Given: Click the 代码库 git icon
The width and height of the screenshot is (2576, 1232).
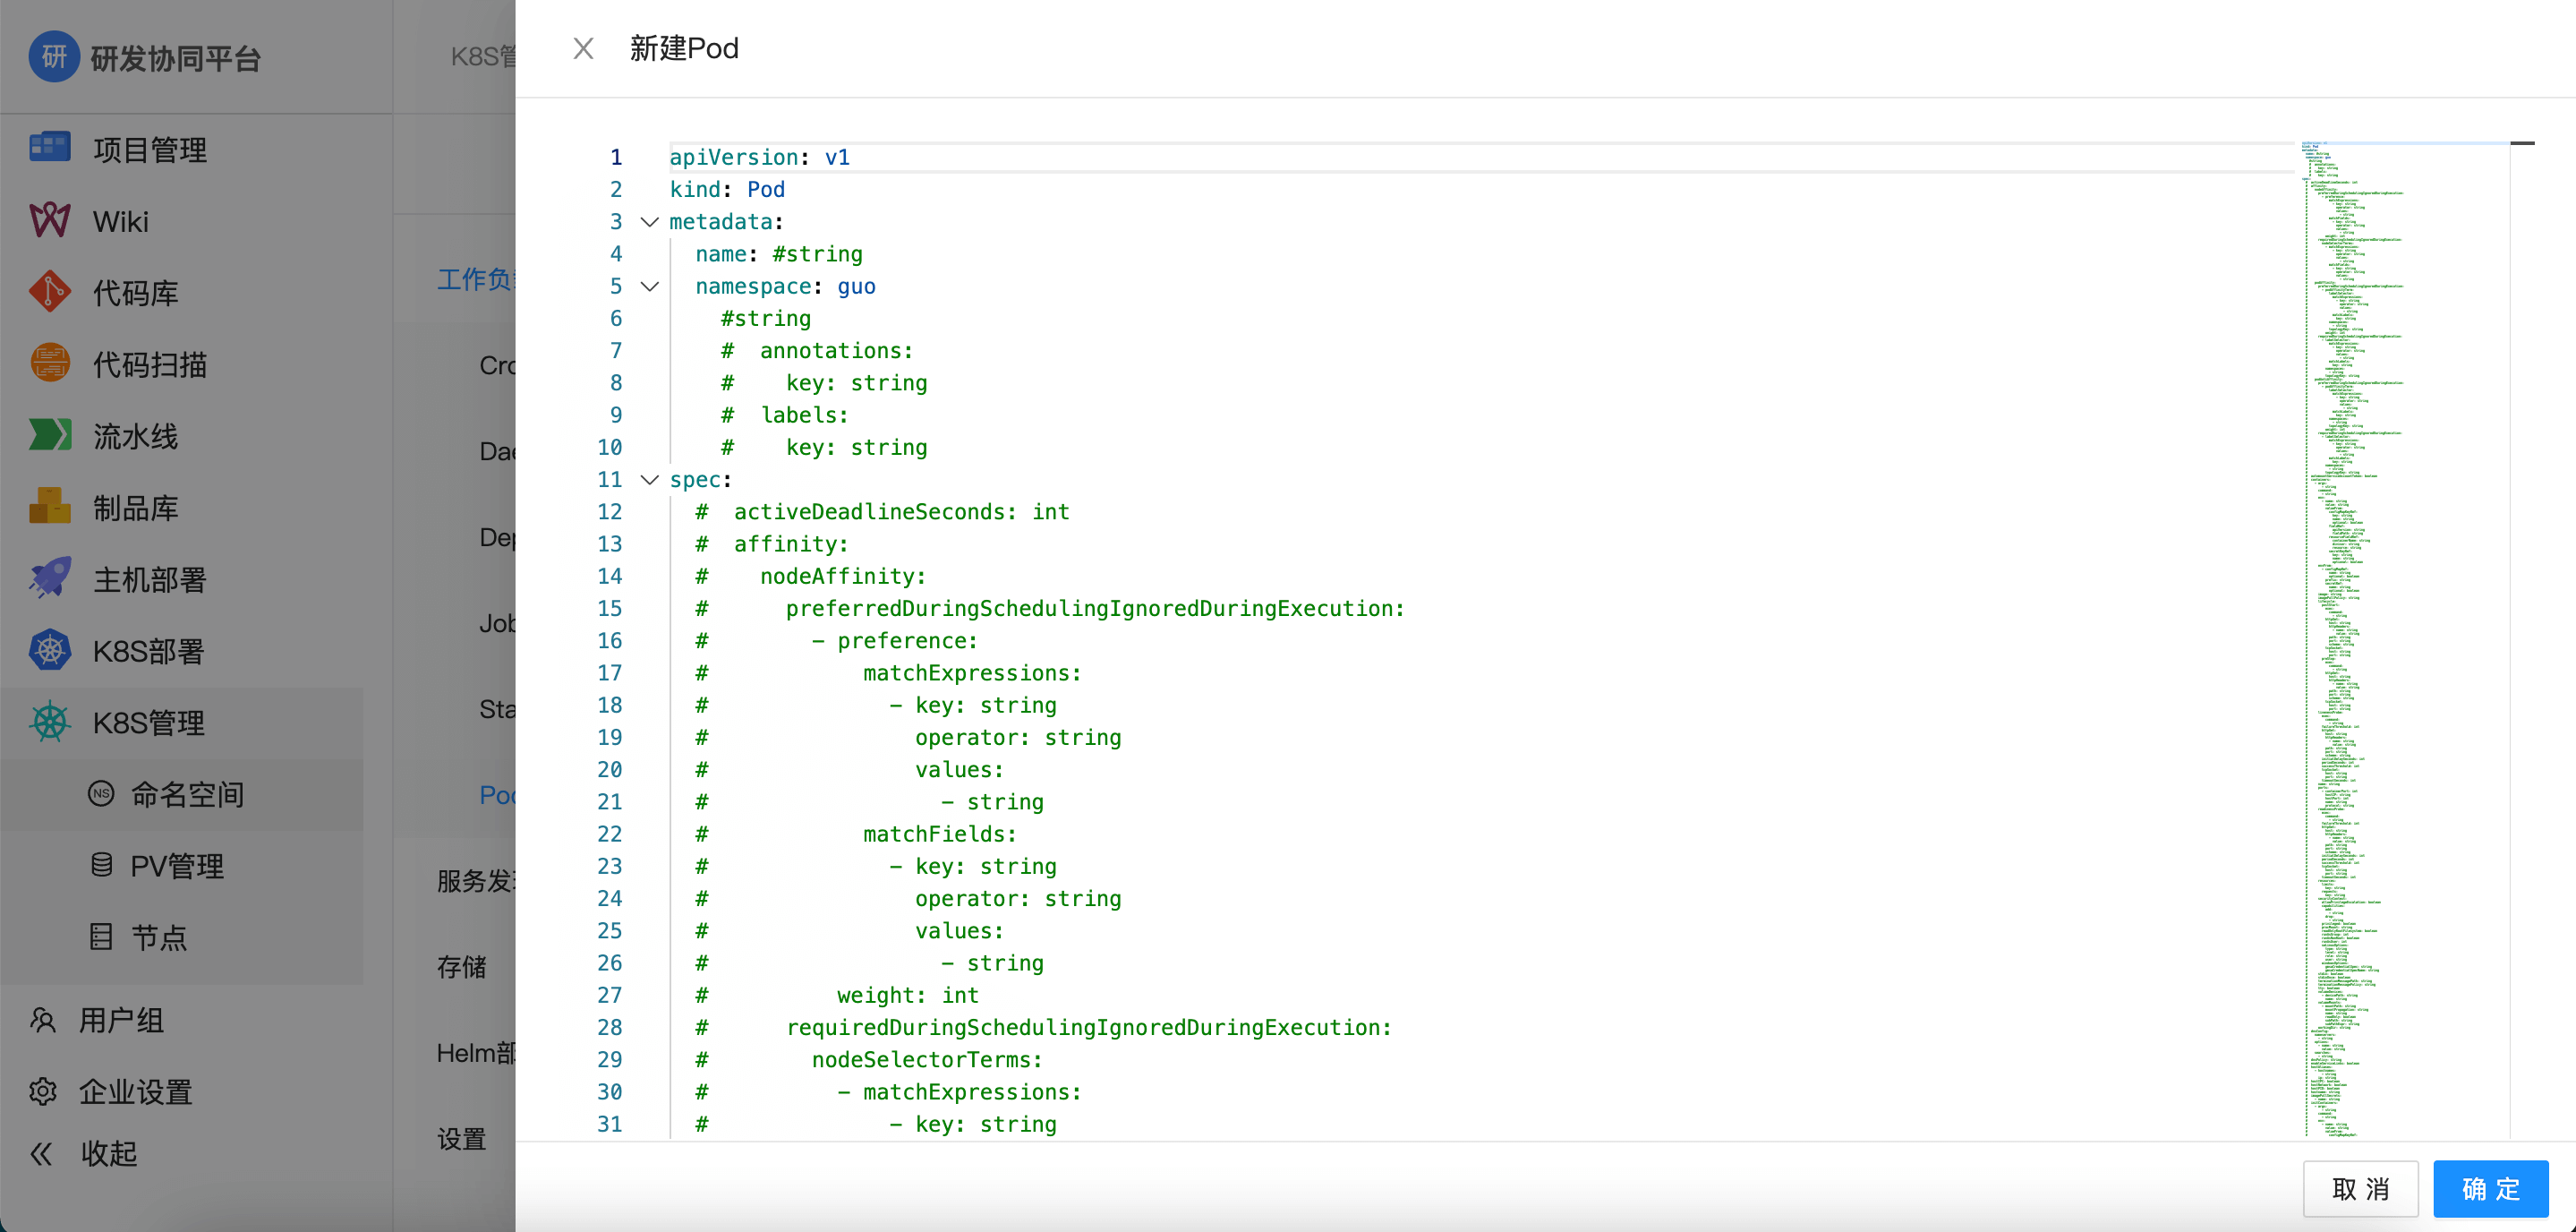Looking at the screenshot, I should [49, 292].
